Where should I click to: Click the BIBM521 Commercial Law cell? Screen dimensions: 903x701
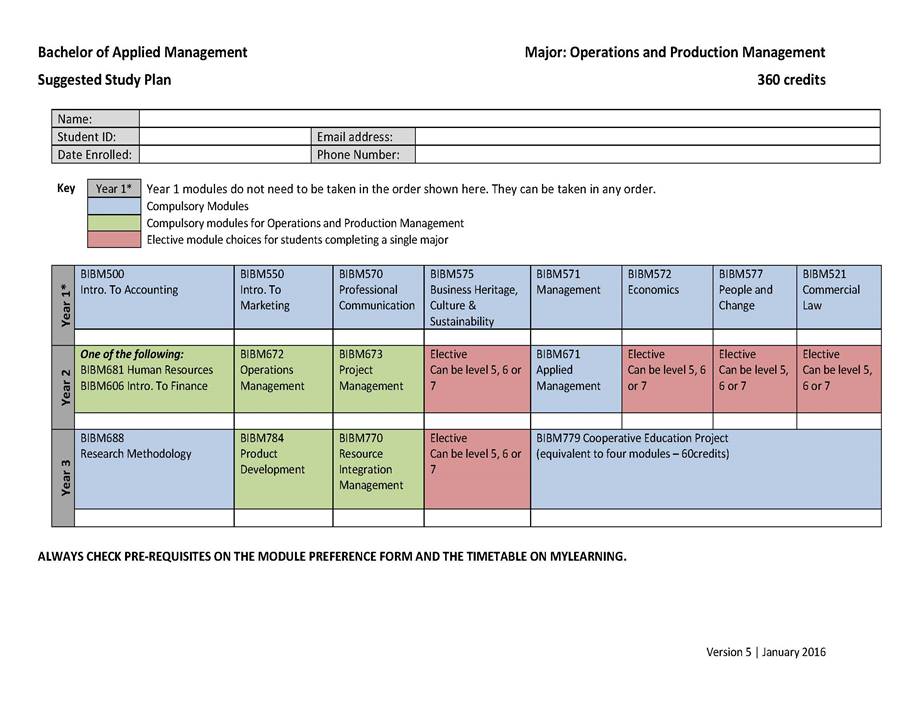coord(839,297)
